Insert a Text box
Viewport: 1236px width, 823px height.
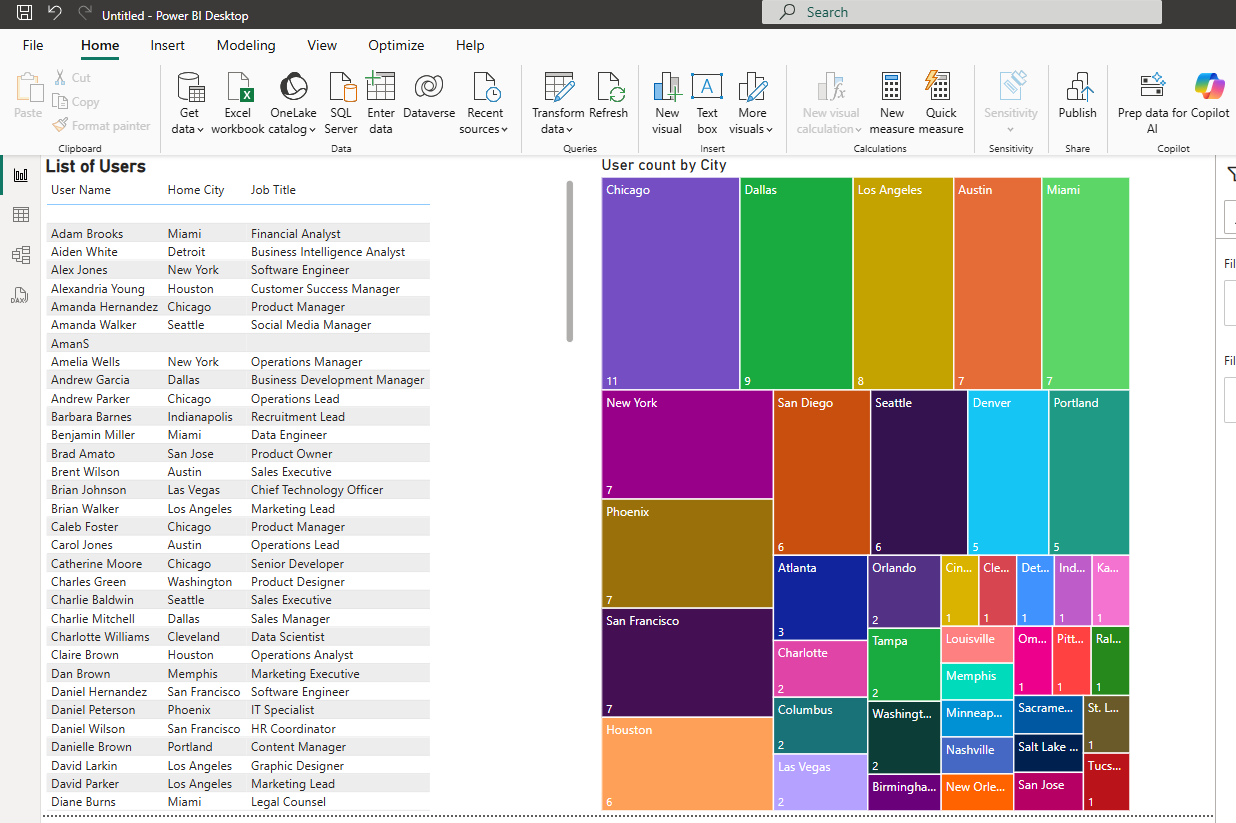coord(706,99)
